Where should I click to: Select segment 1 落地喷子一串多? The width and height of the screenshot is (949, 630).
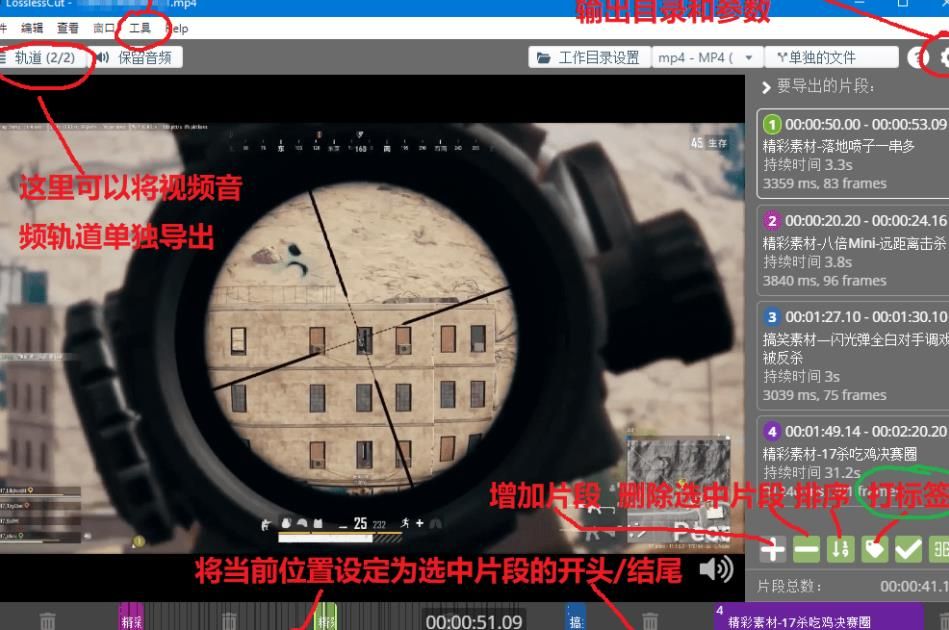[x=853, y=154]
